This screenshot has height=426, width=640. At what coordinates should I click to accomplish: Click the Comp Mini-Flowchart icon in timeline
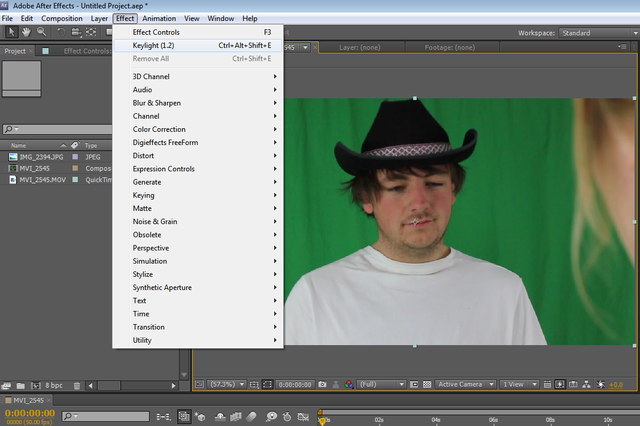[x=164, y=417]
